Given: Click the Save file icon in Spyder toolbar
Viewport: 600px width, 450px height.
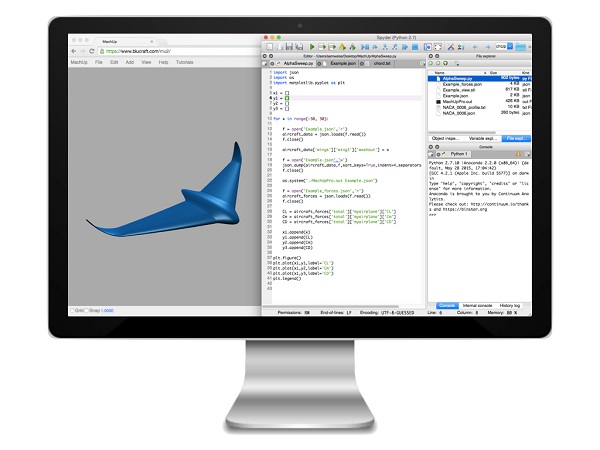Looking at the screenshot, I should [x=289, y=47].
